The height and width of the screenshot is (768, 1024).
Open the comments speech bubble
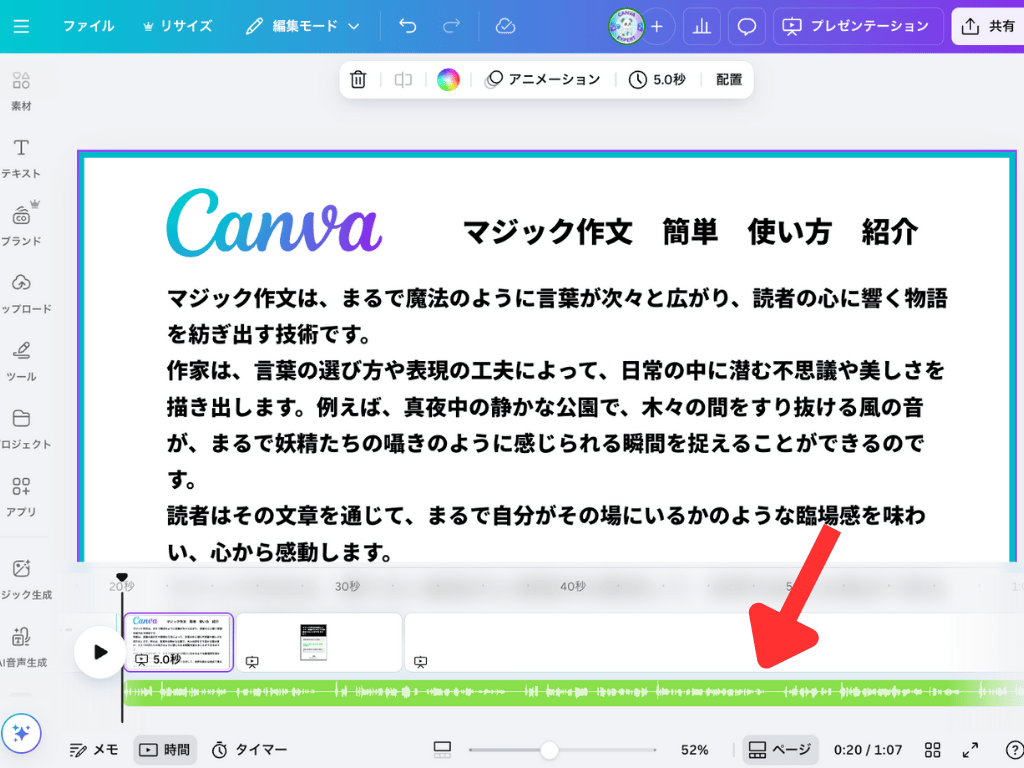pyautogui.click(x=746, y=26)
